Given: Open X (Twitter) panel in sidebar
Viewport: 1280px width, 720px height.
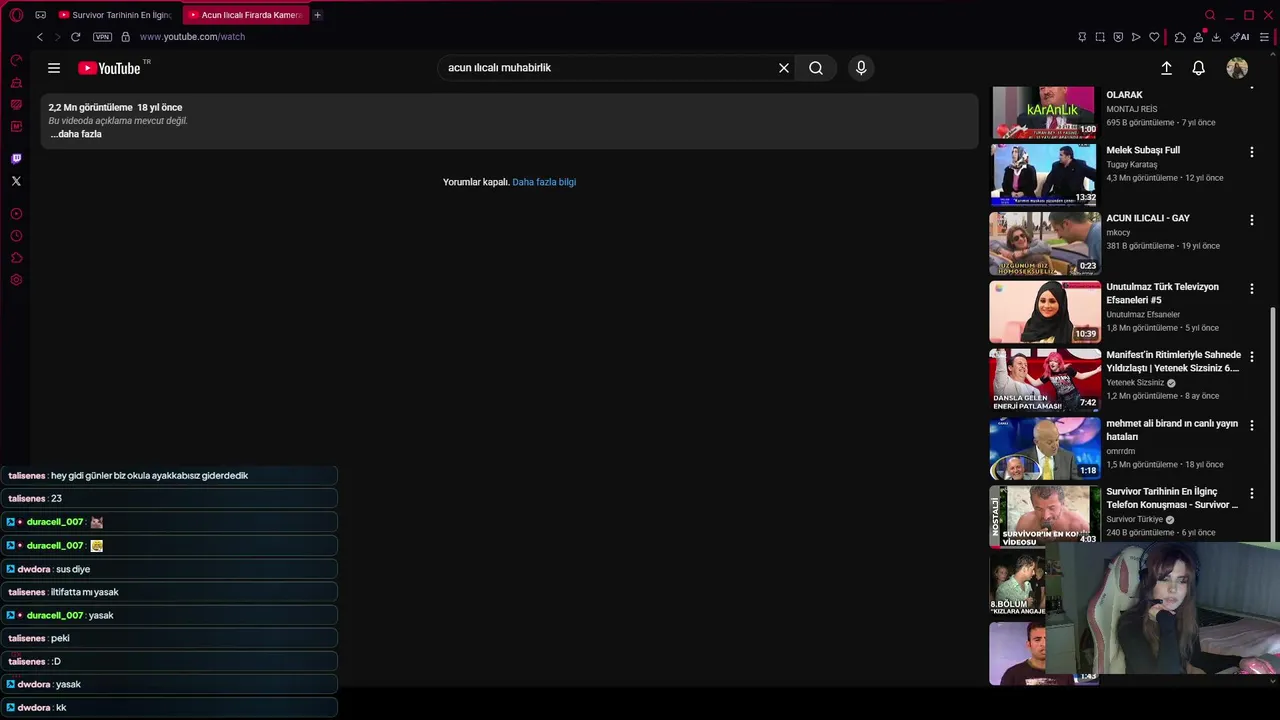Looking at the screenshot, I should (x=16, y=181).
